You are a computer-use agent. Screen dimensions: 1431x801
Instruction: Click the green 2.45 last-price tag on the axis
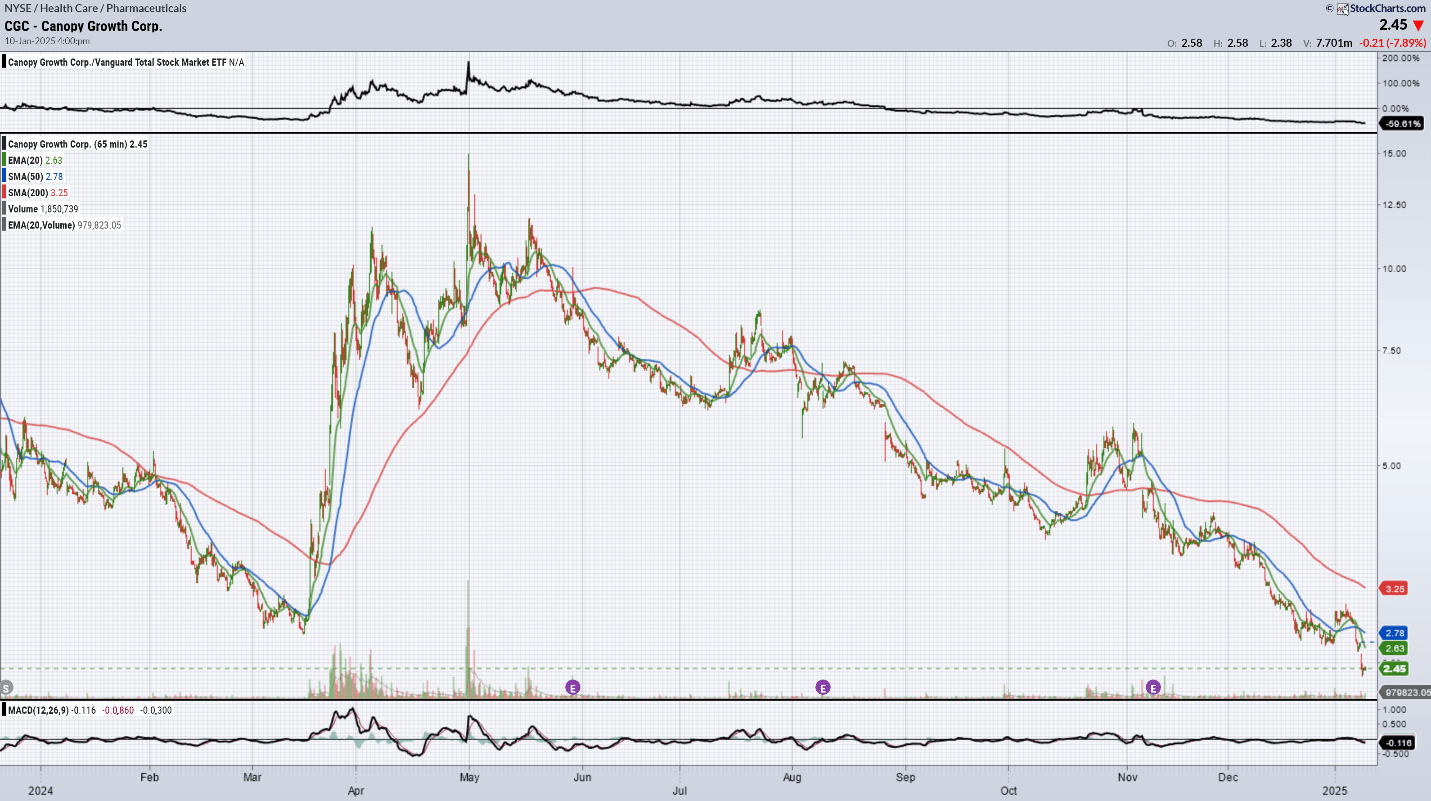[1395, 668]
